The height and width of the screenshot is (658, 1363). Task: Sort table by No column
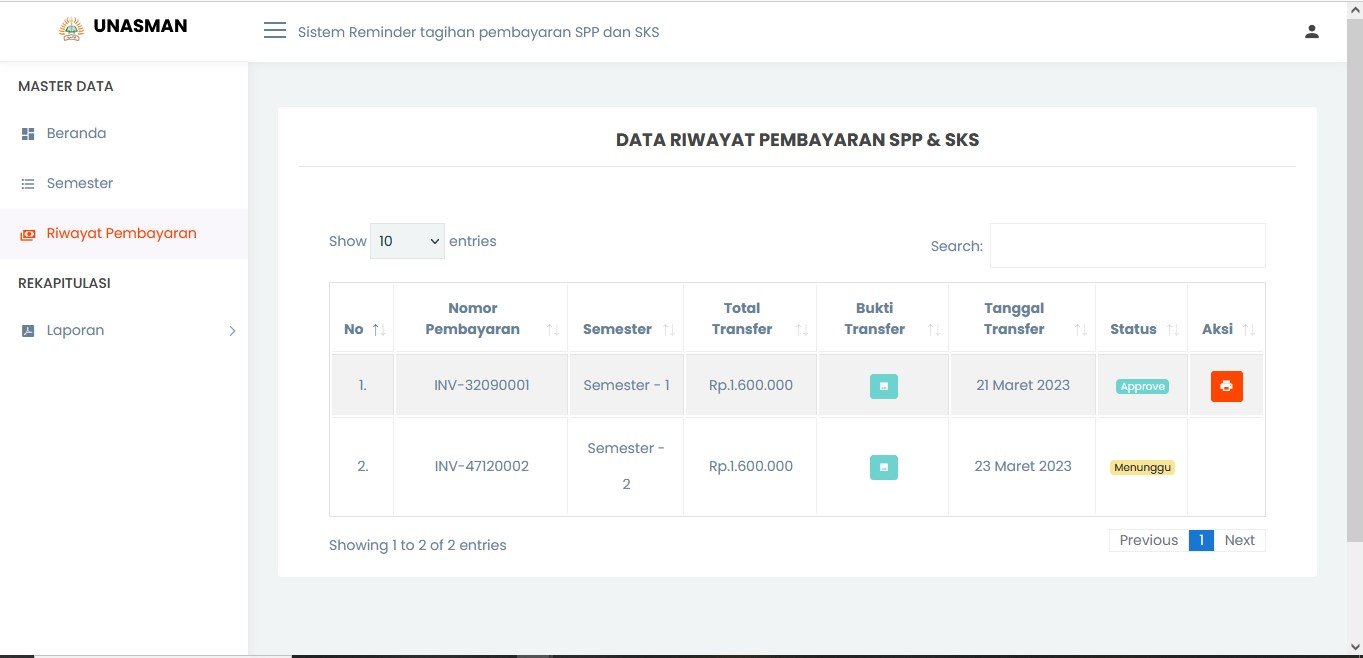point(362,329)
